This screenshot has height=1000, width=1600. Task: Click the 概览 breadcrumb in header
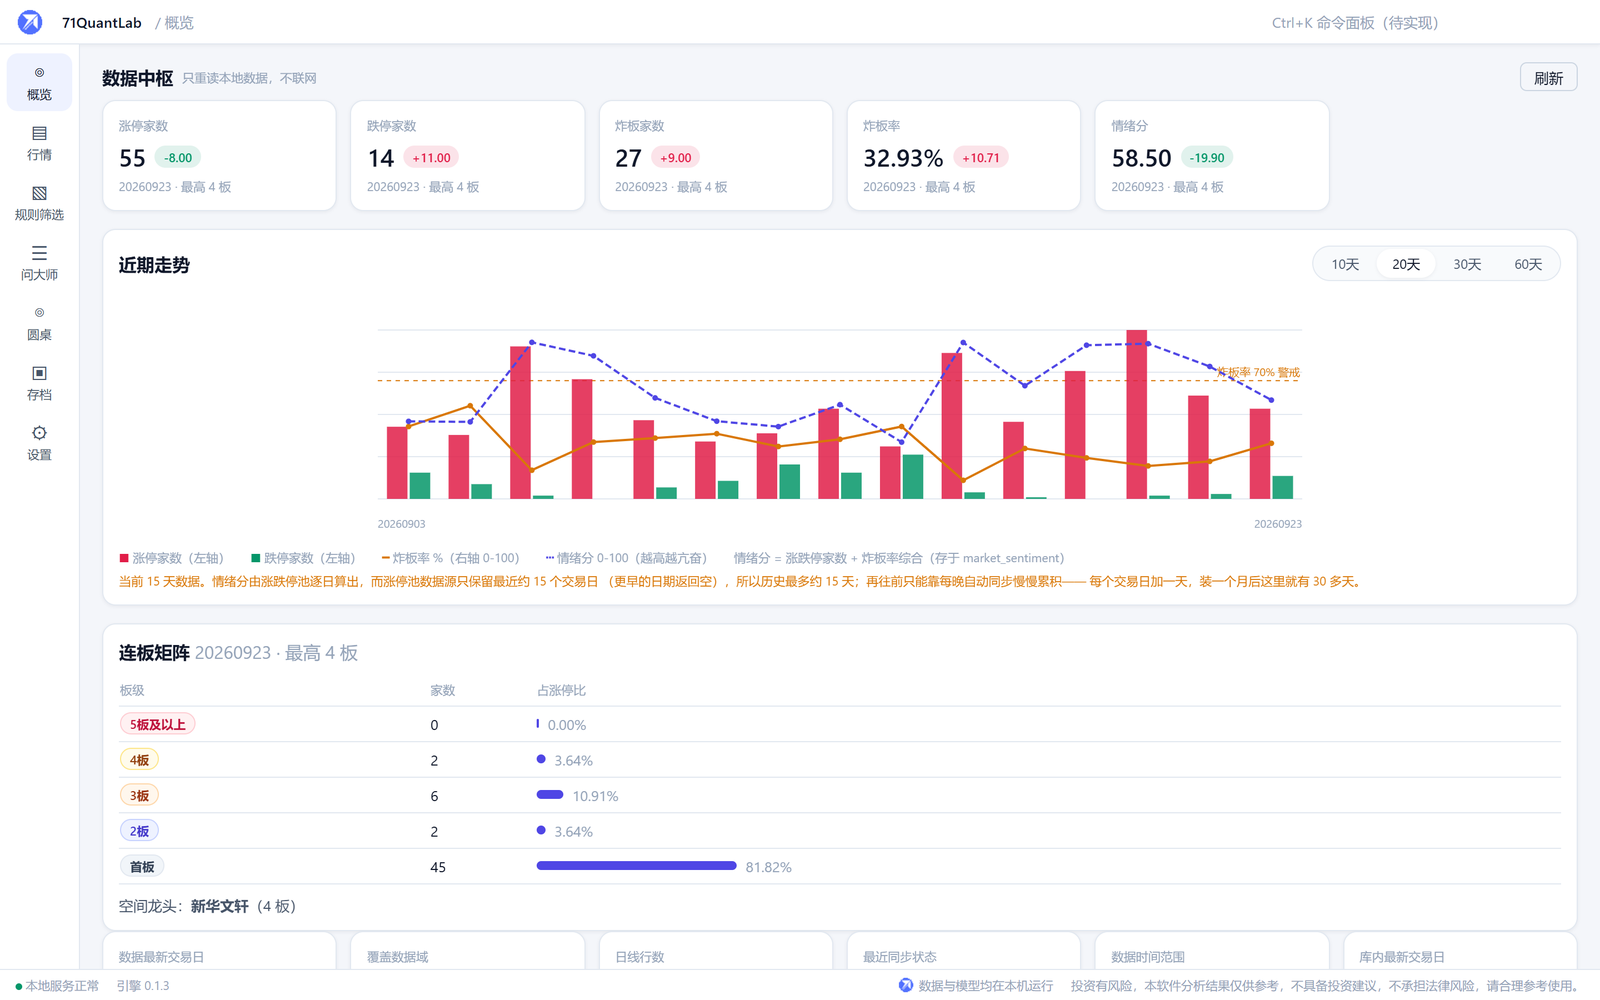(179, 23)
